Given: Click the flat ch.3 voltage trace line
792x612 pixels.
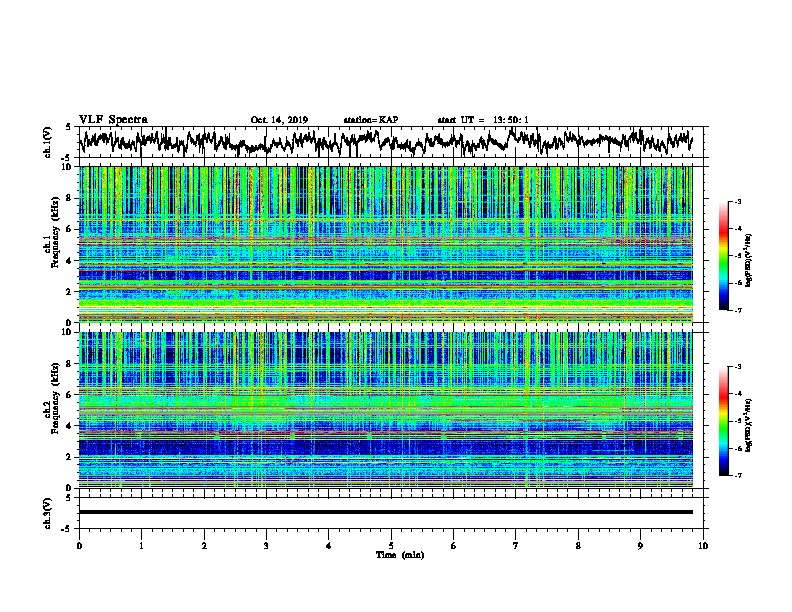Looking at the screenshot, I should coord(386,512).
